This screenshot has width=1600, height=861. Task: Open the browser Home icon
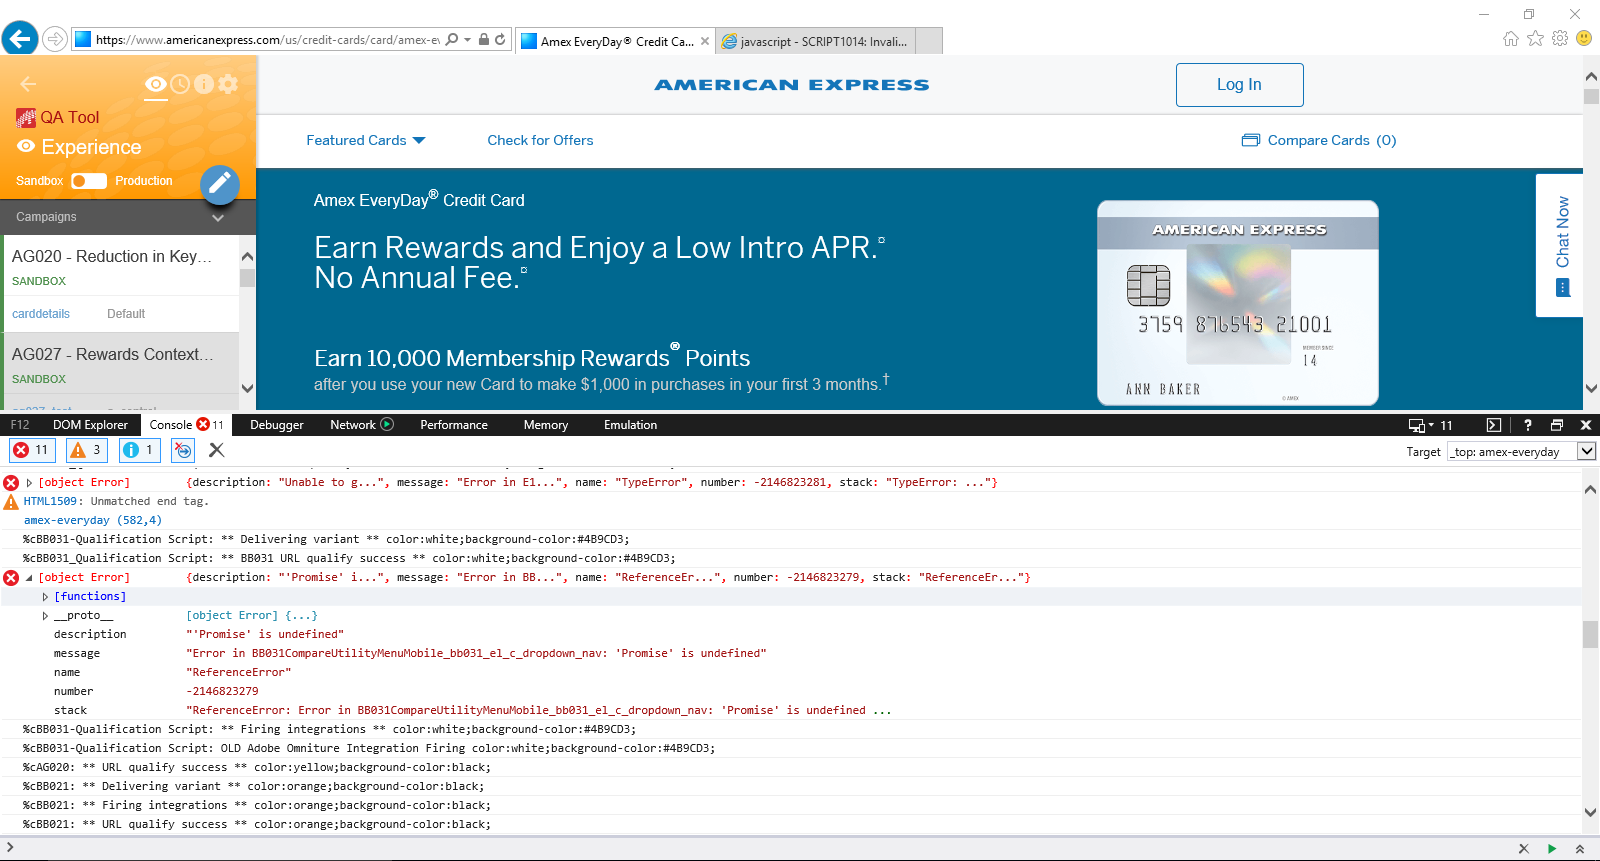point(1510,38)
